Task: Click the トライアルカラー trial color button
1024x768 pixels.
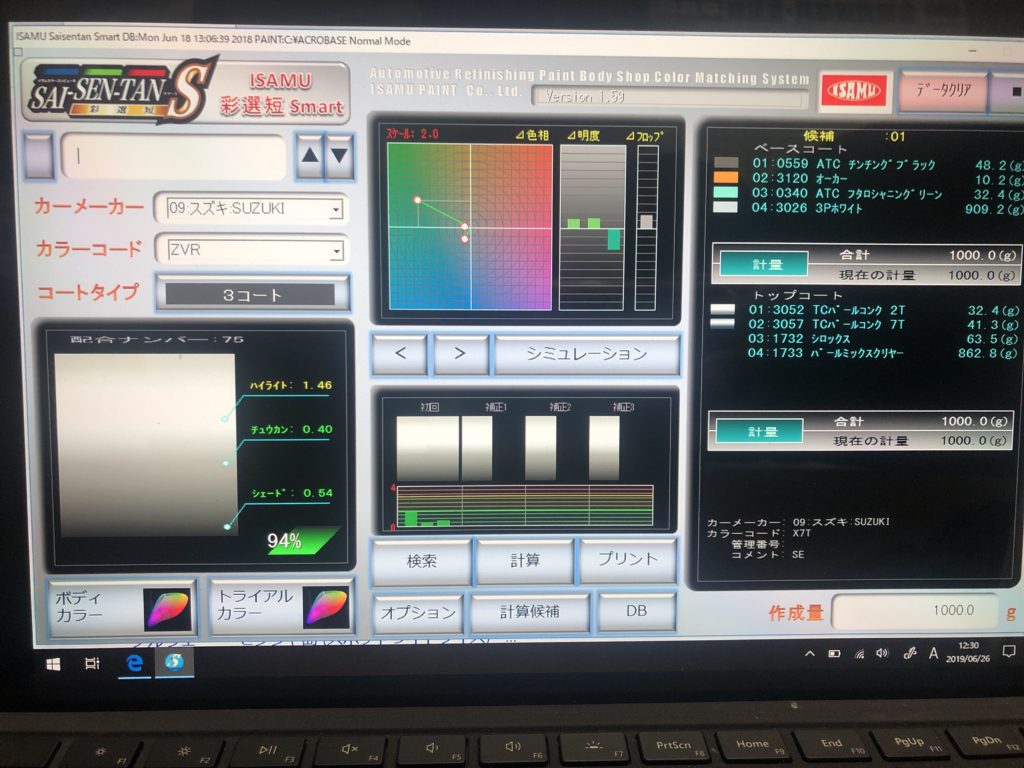Action: [281, 606]
